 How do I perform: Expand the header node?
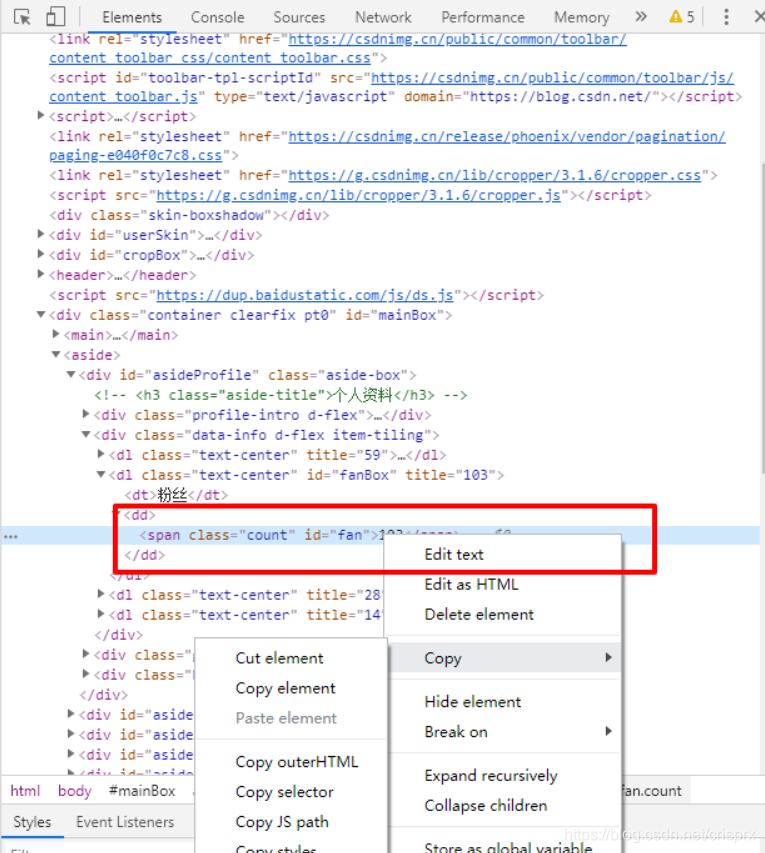(x=40, y=274)
